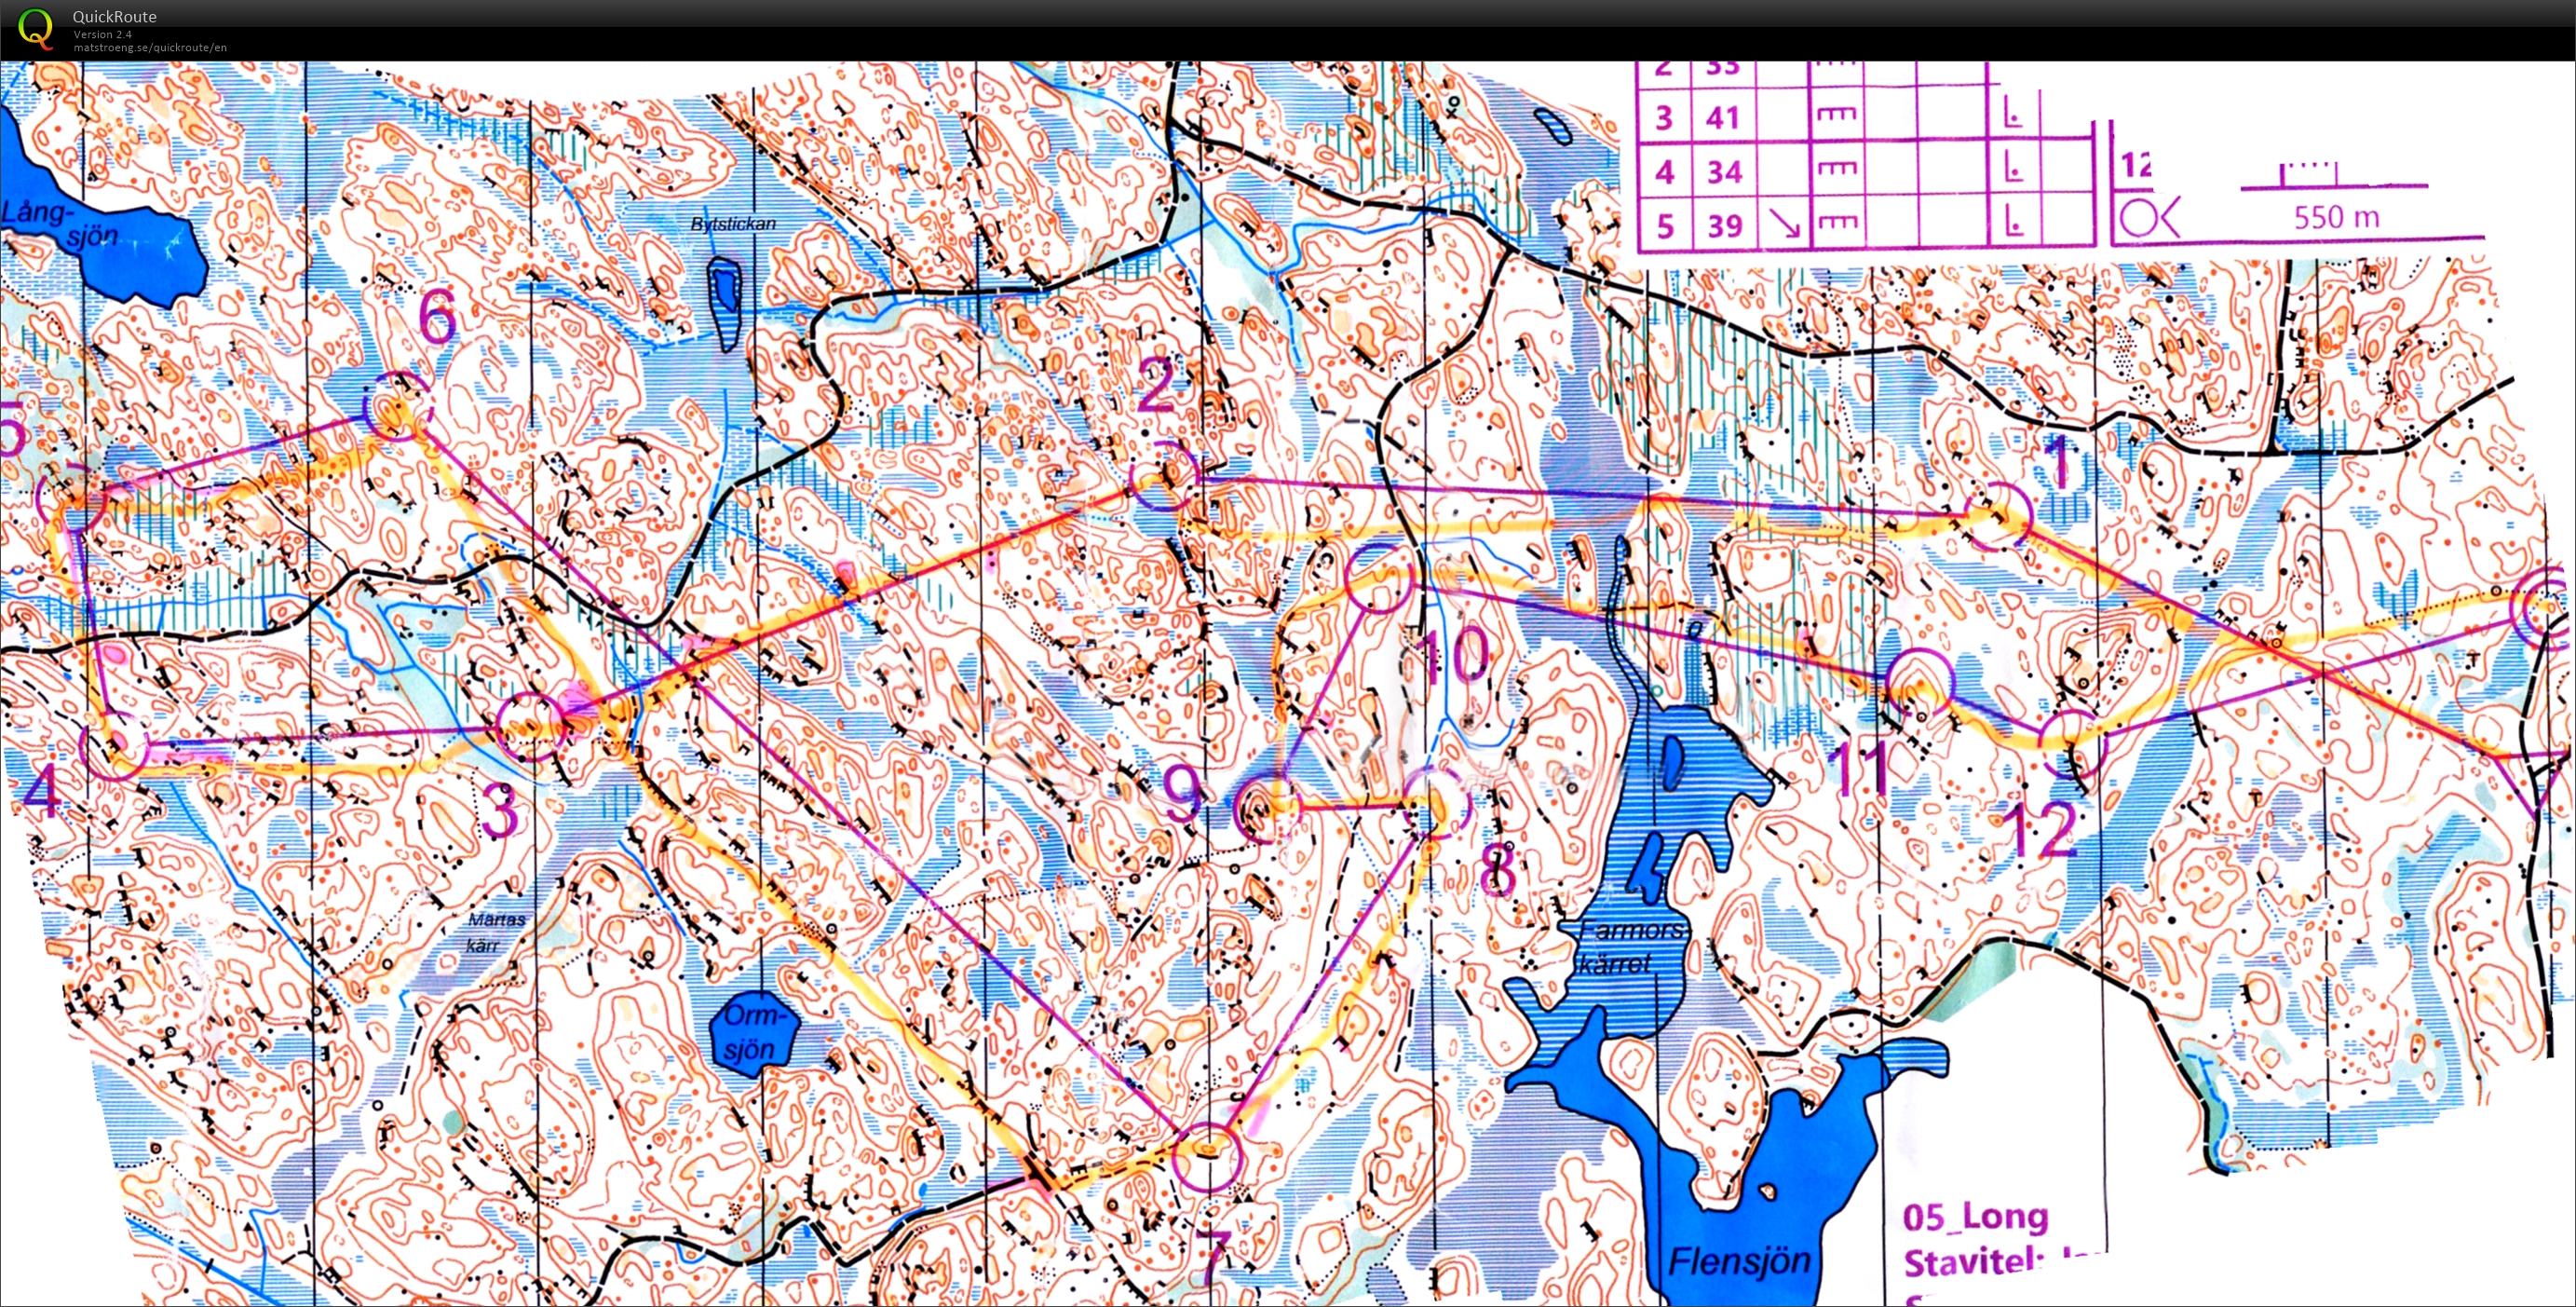
Task: Click control circle 2 on the map
Action: coord(1164,477)
